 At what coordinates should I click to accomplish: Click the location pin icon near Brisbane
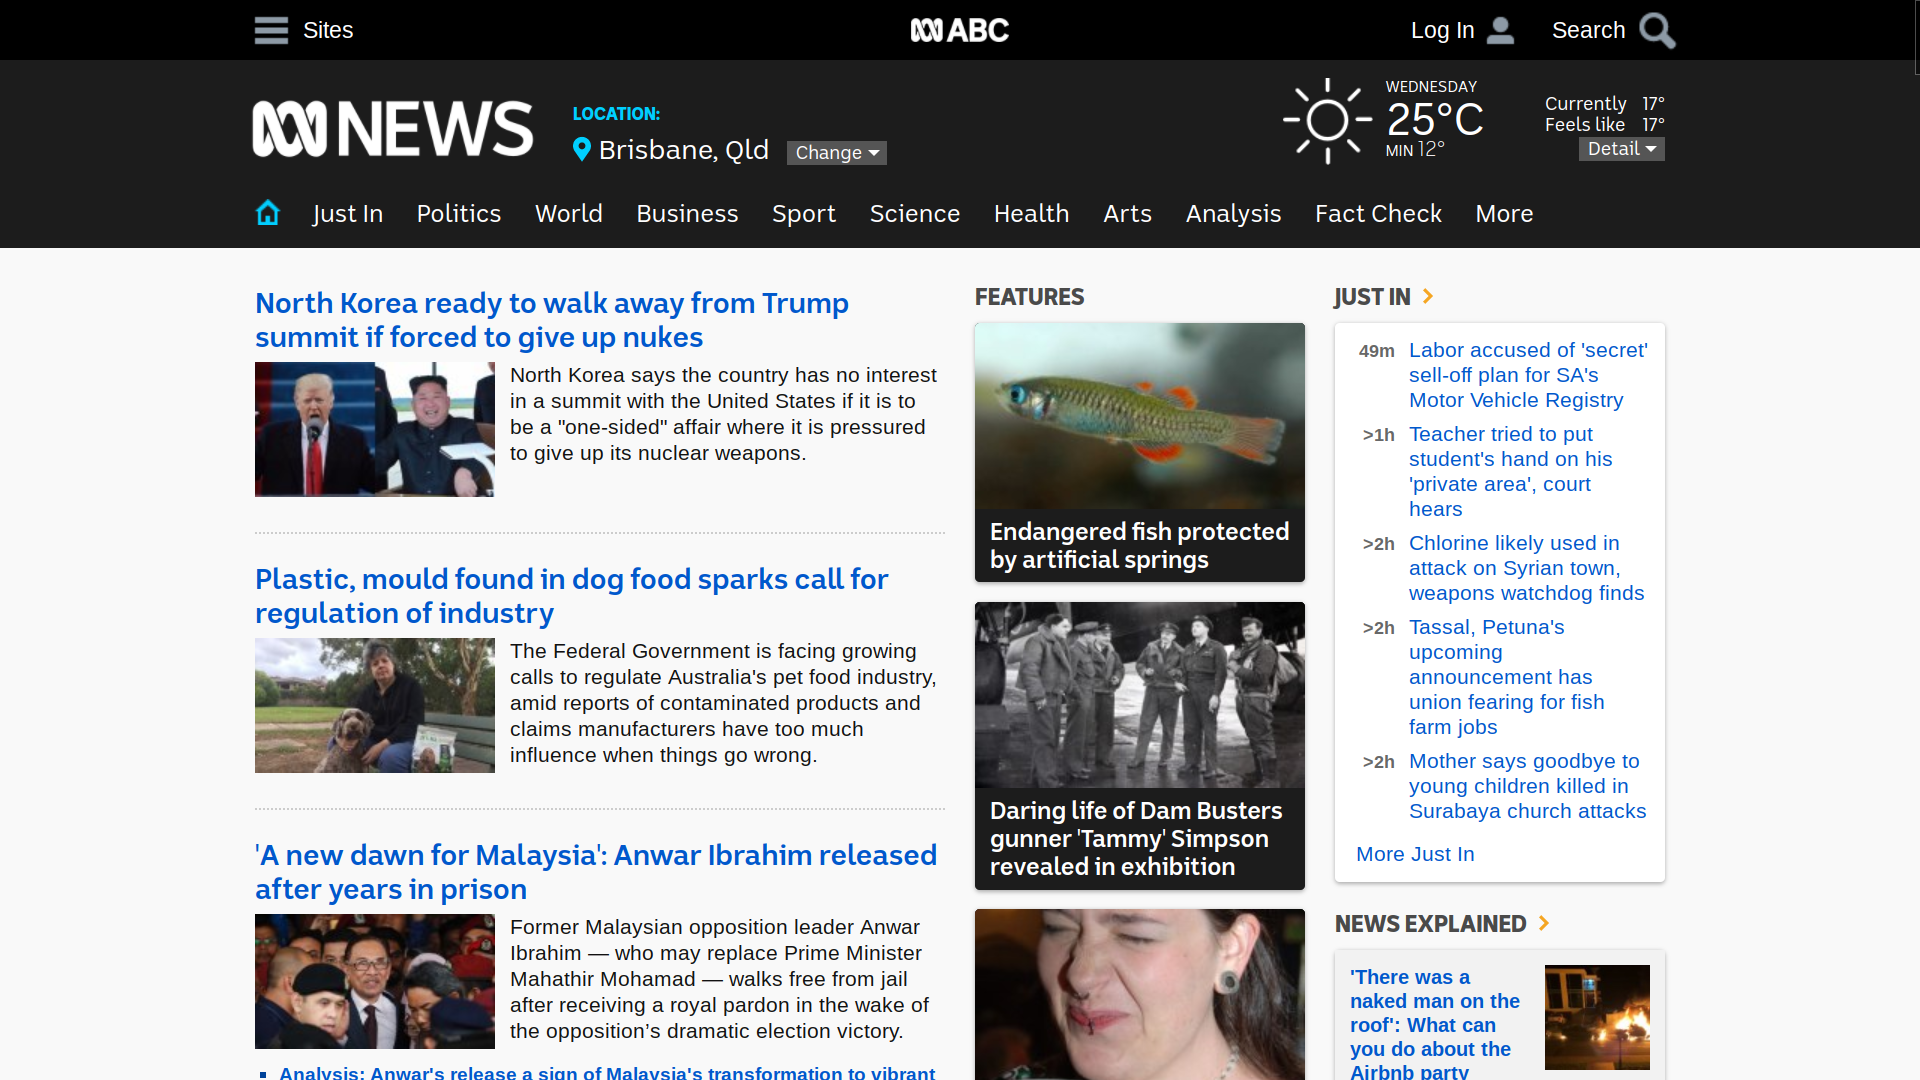581,150
